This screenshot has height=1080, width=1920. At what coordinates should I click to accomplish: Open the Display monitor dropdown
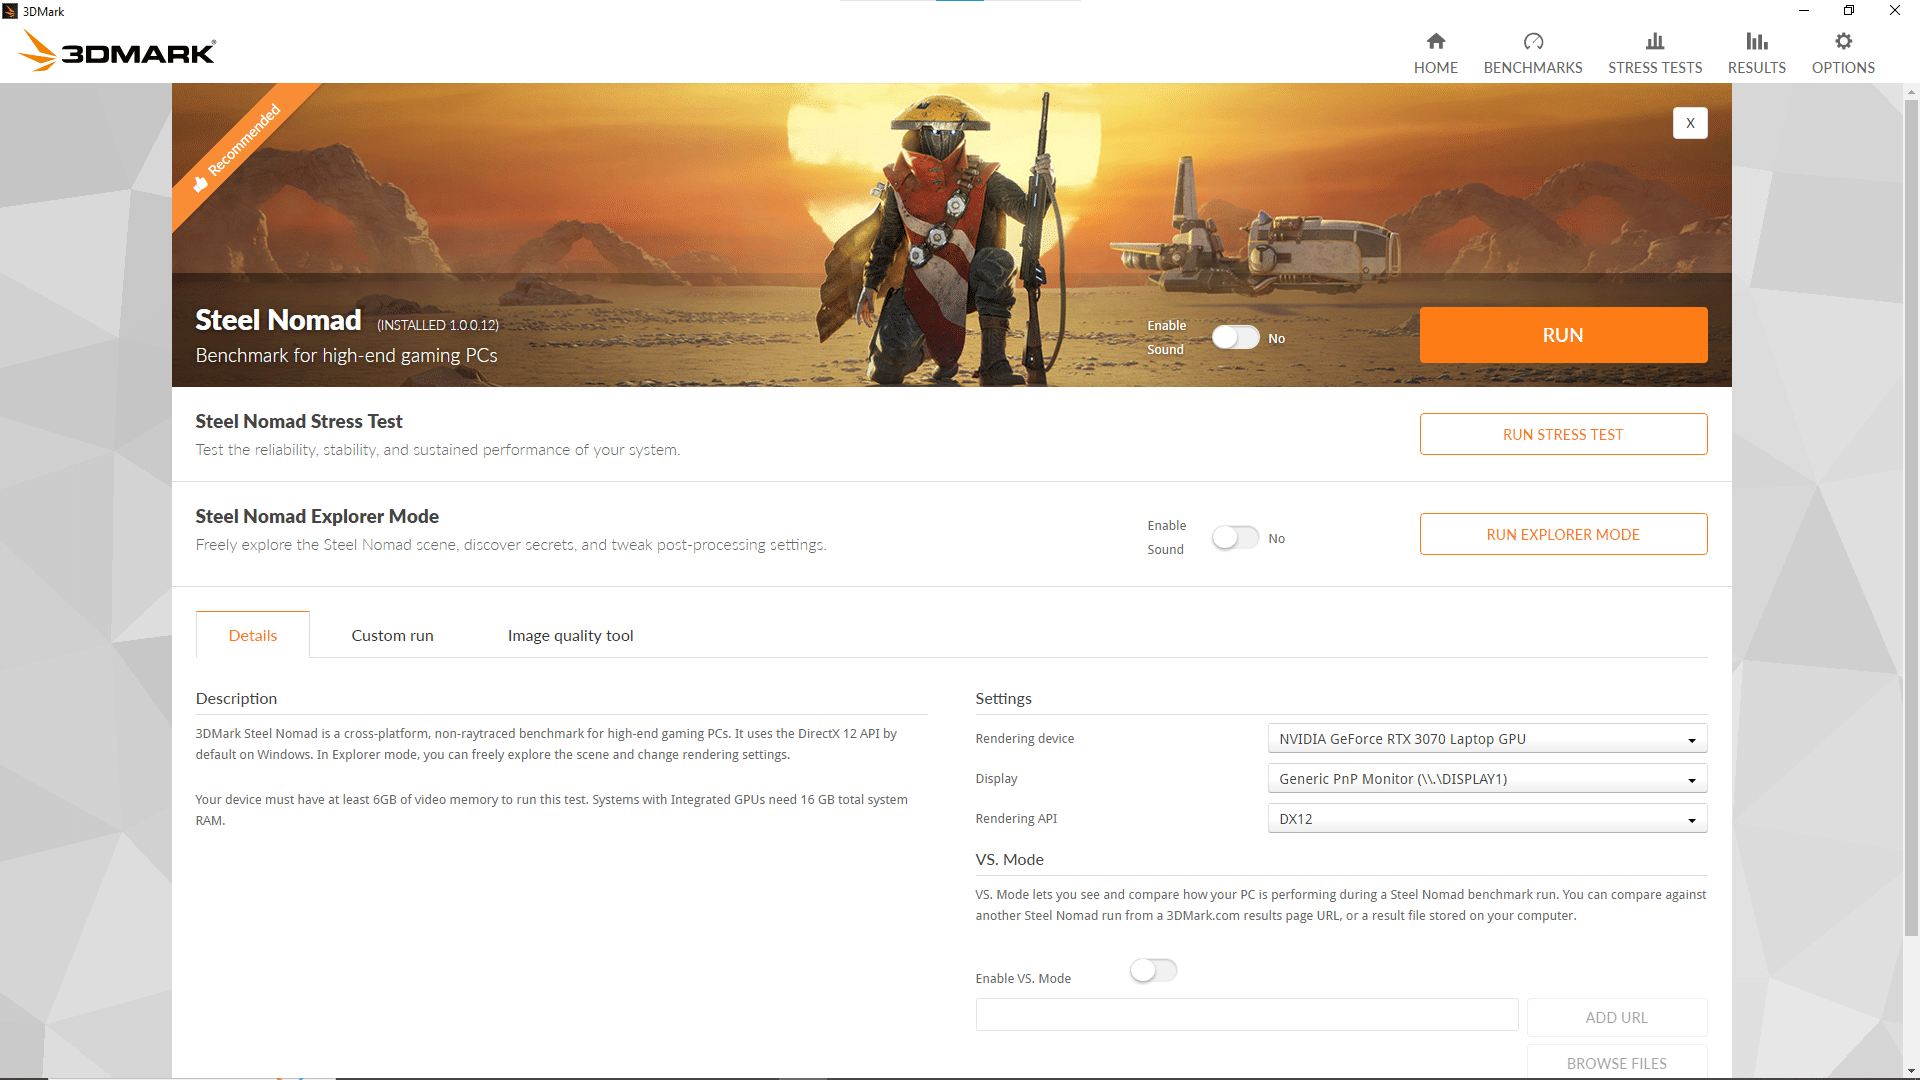(x=1486, y=779)
